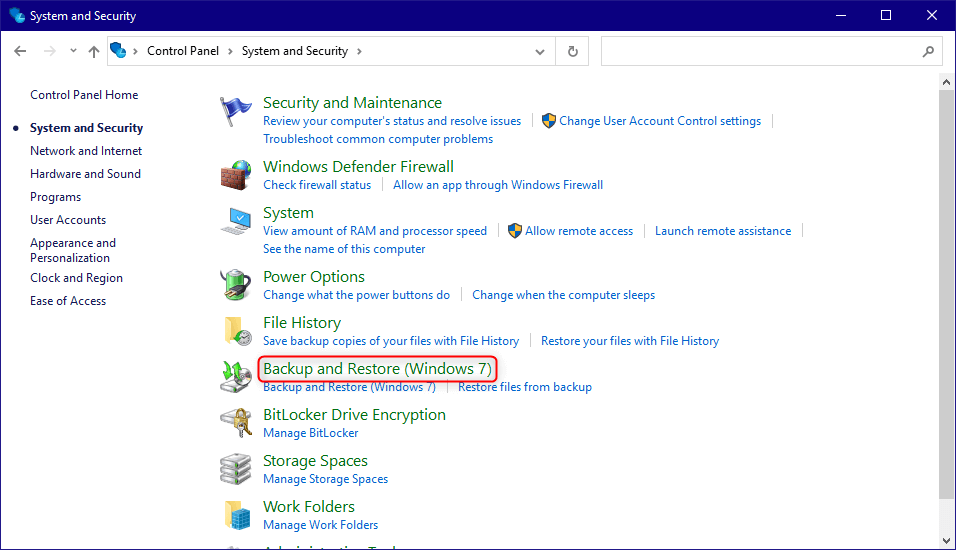Image resolution: width=956 pixels, height=550 pixels.
Task: Open the Programs category
Action: click(x=55, y=197)
